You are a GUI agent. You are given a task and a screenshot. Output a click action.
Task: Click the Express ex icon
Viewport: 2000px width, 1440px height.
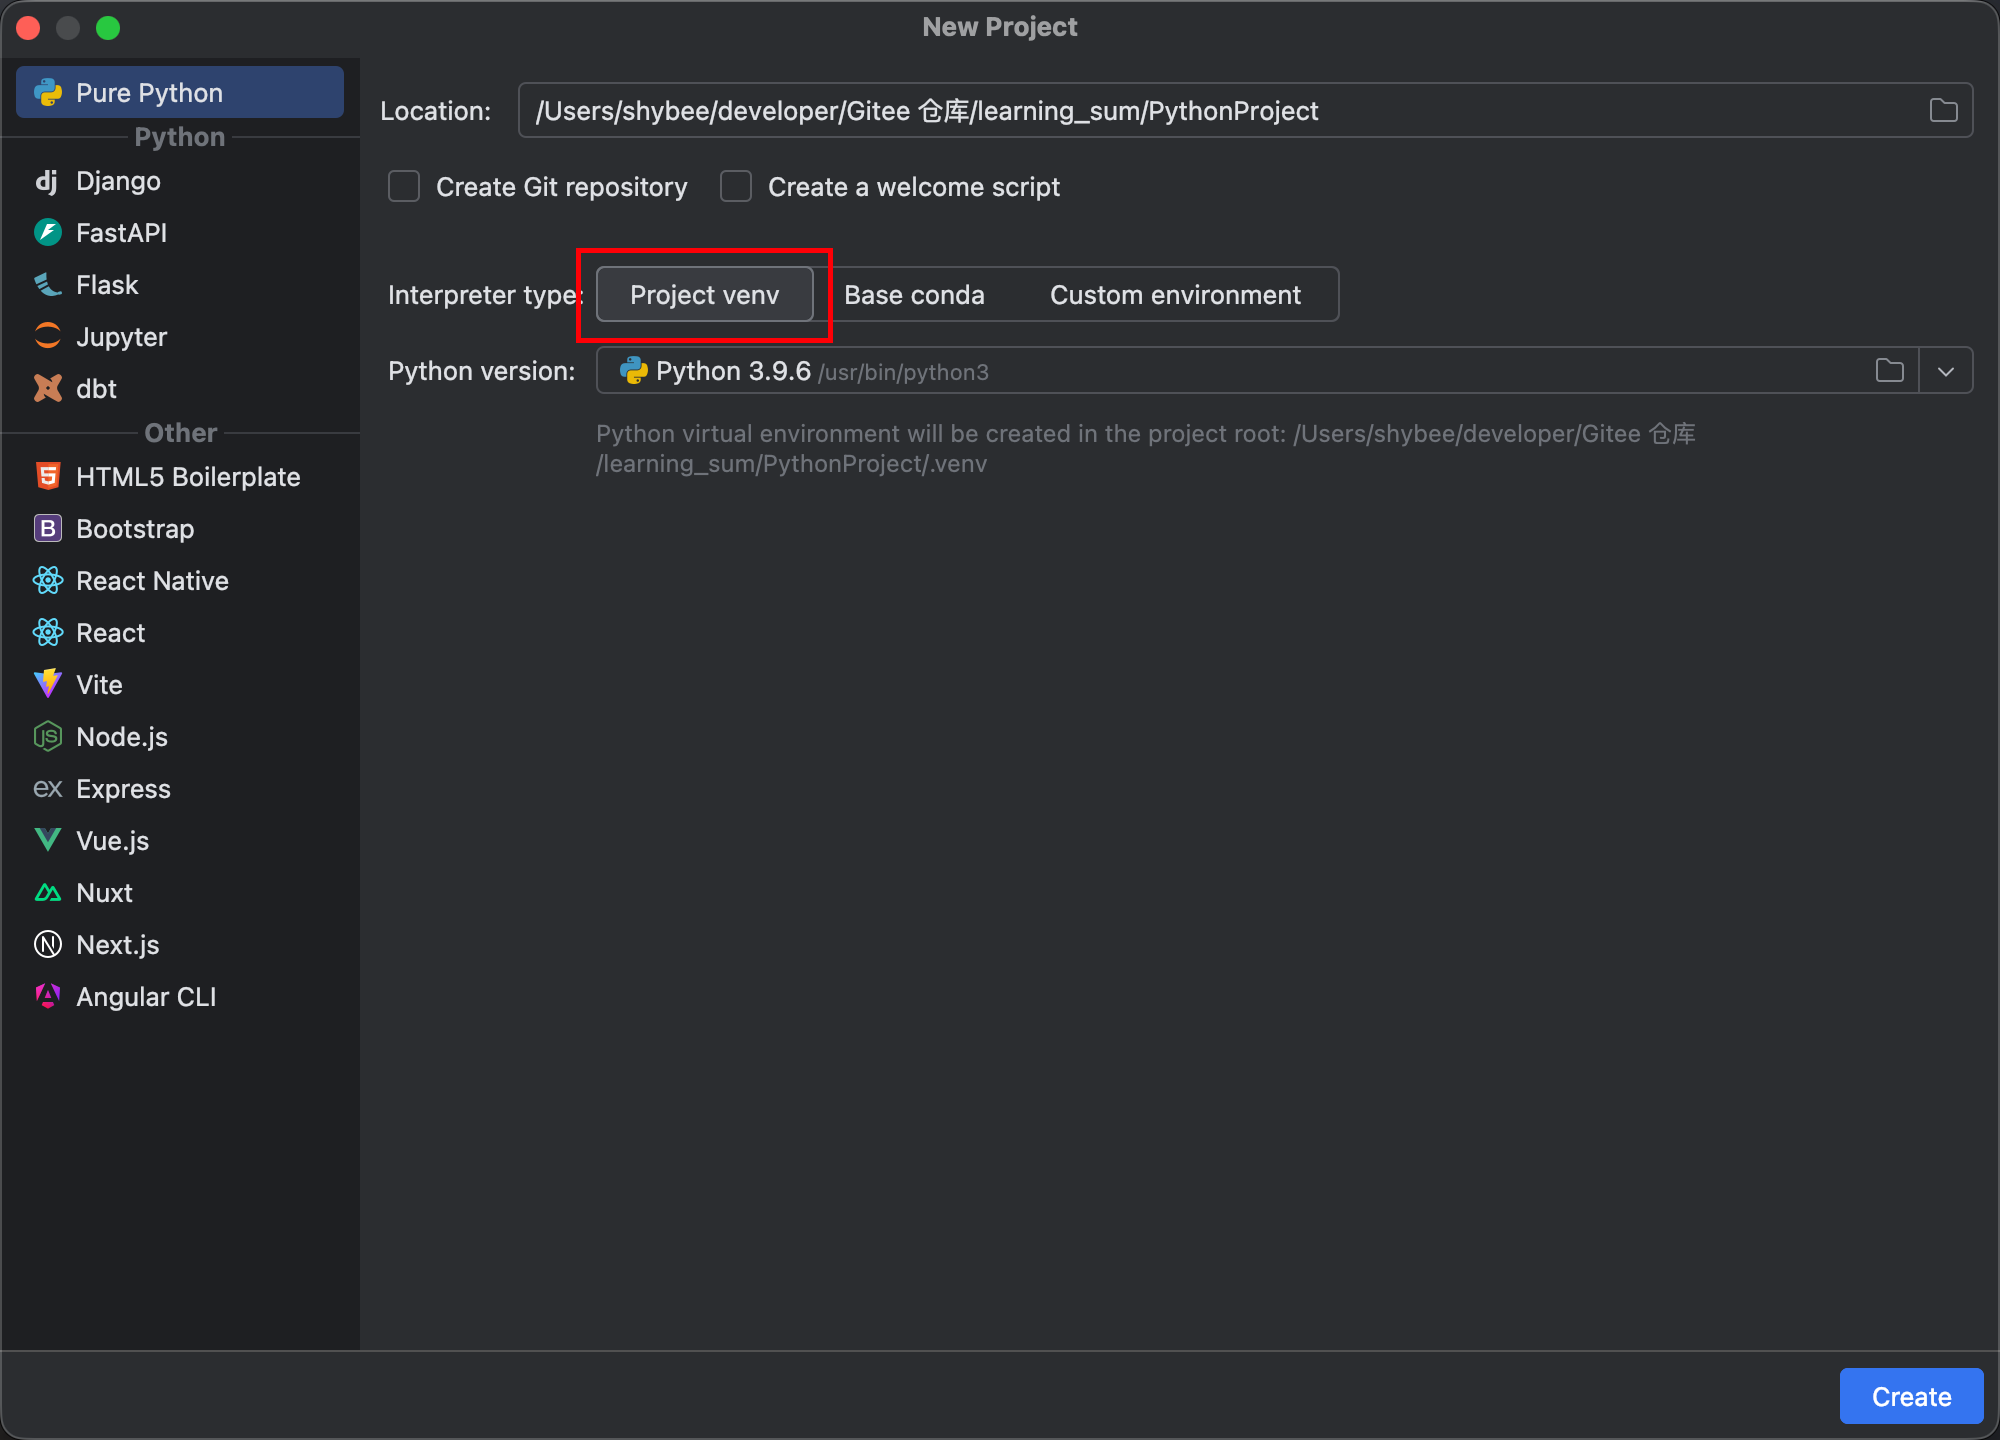[48, 788]
